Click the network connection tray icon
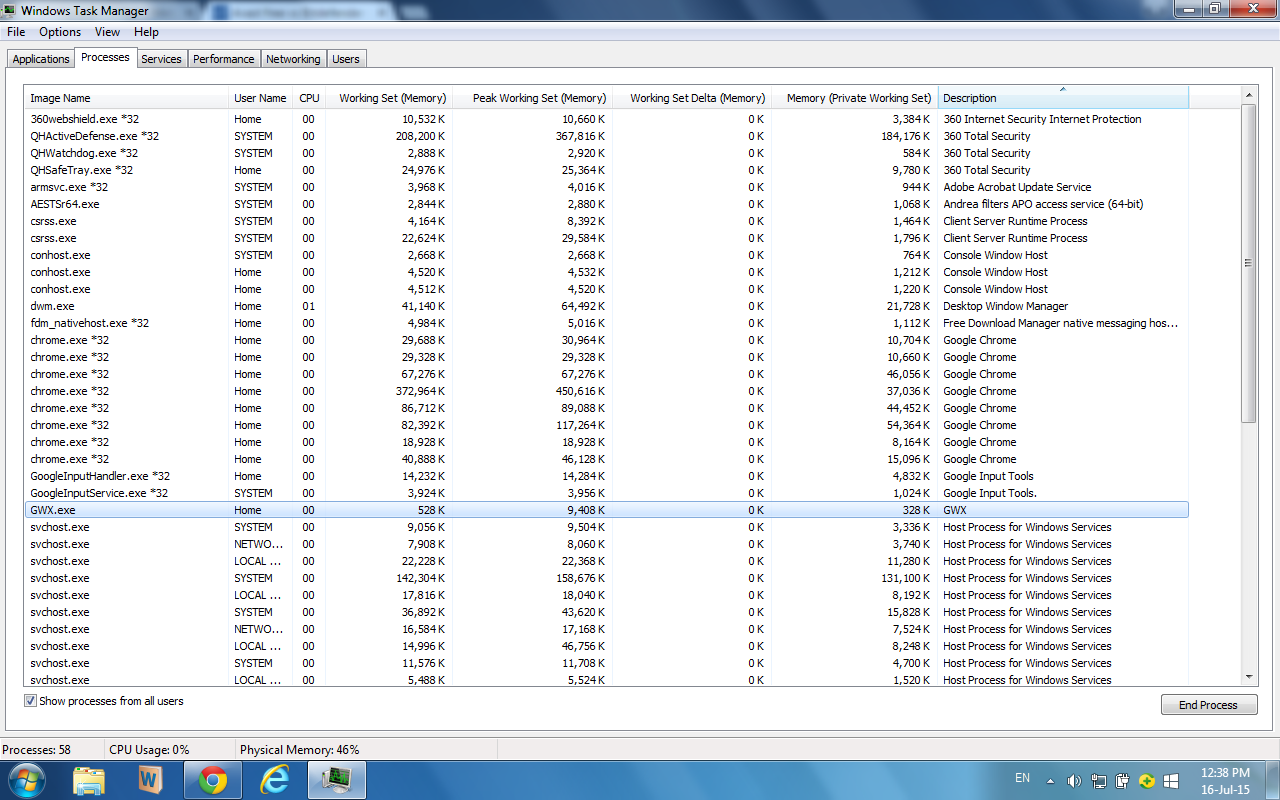1280x800 pixels. tap(1099, 781)
